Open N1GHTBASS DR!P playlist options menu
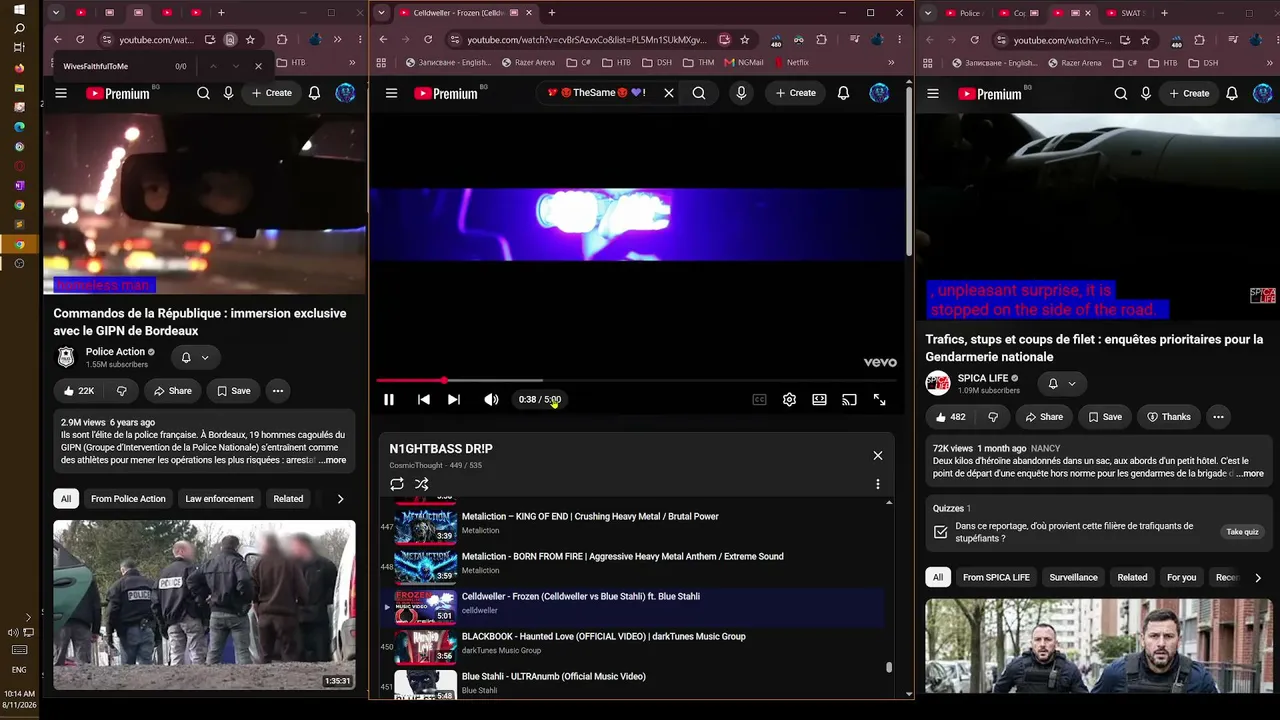1280x720 pixels. point(878,484)
